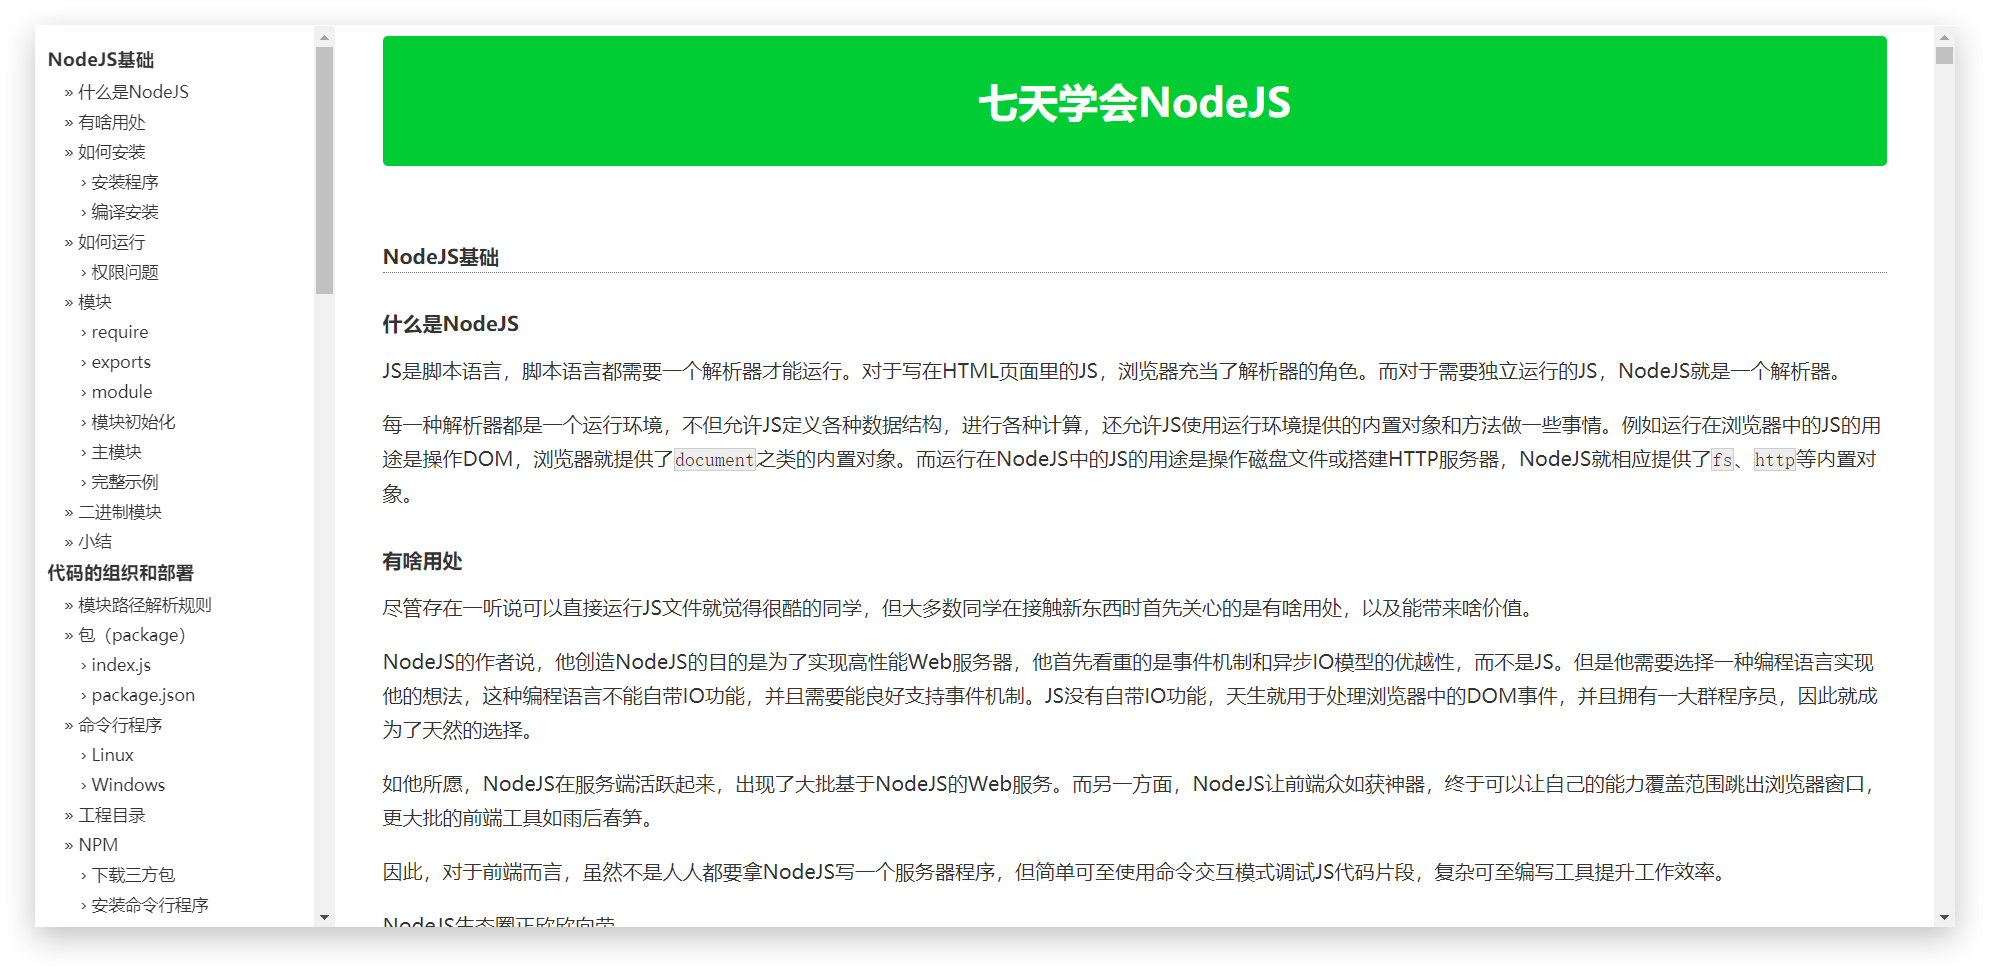Go to 二进制模块 in sidebar
This screenshot has width=1990, height=972.
pos(120,512)
